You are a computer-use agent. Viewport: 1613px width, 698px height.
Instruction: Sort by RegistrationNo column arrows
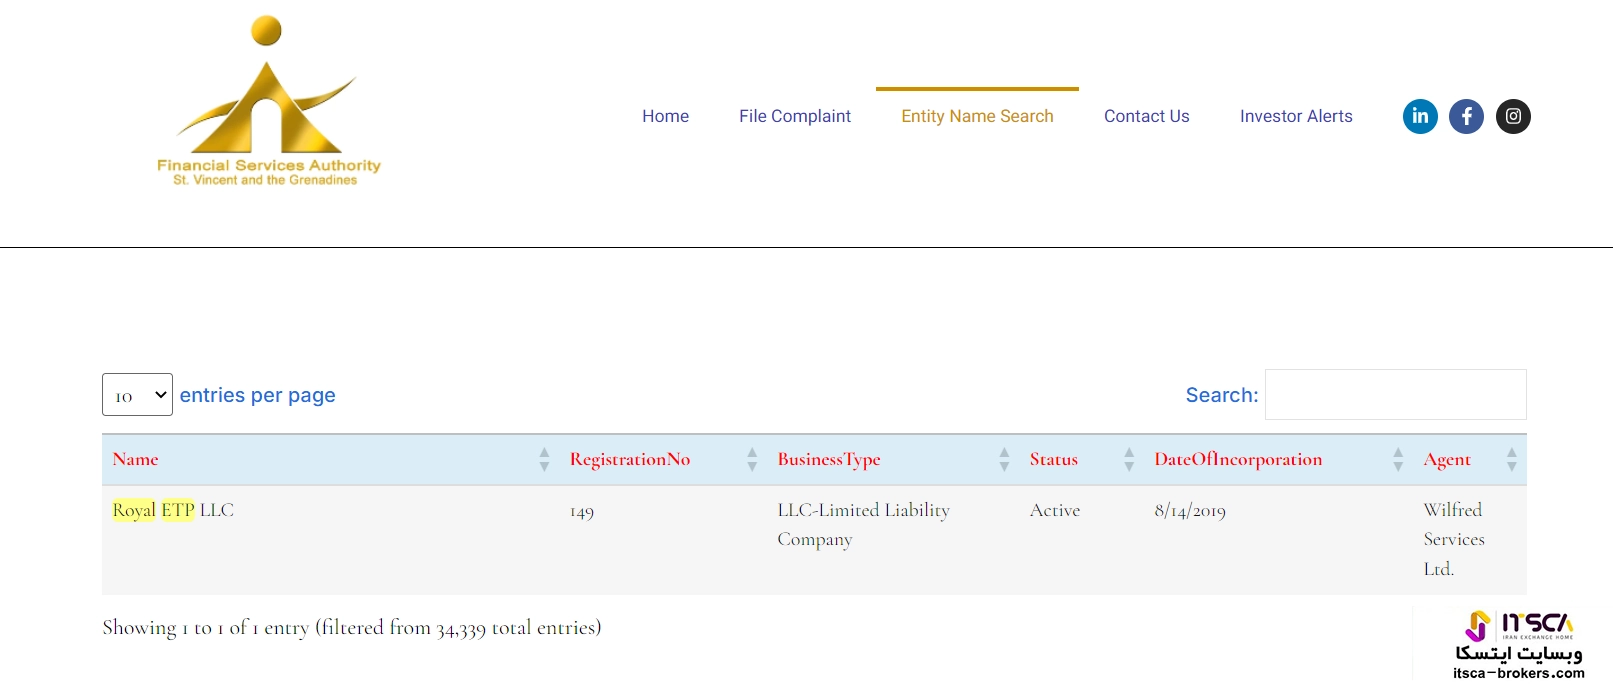click(x=752, y=459)
